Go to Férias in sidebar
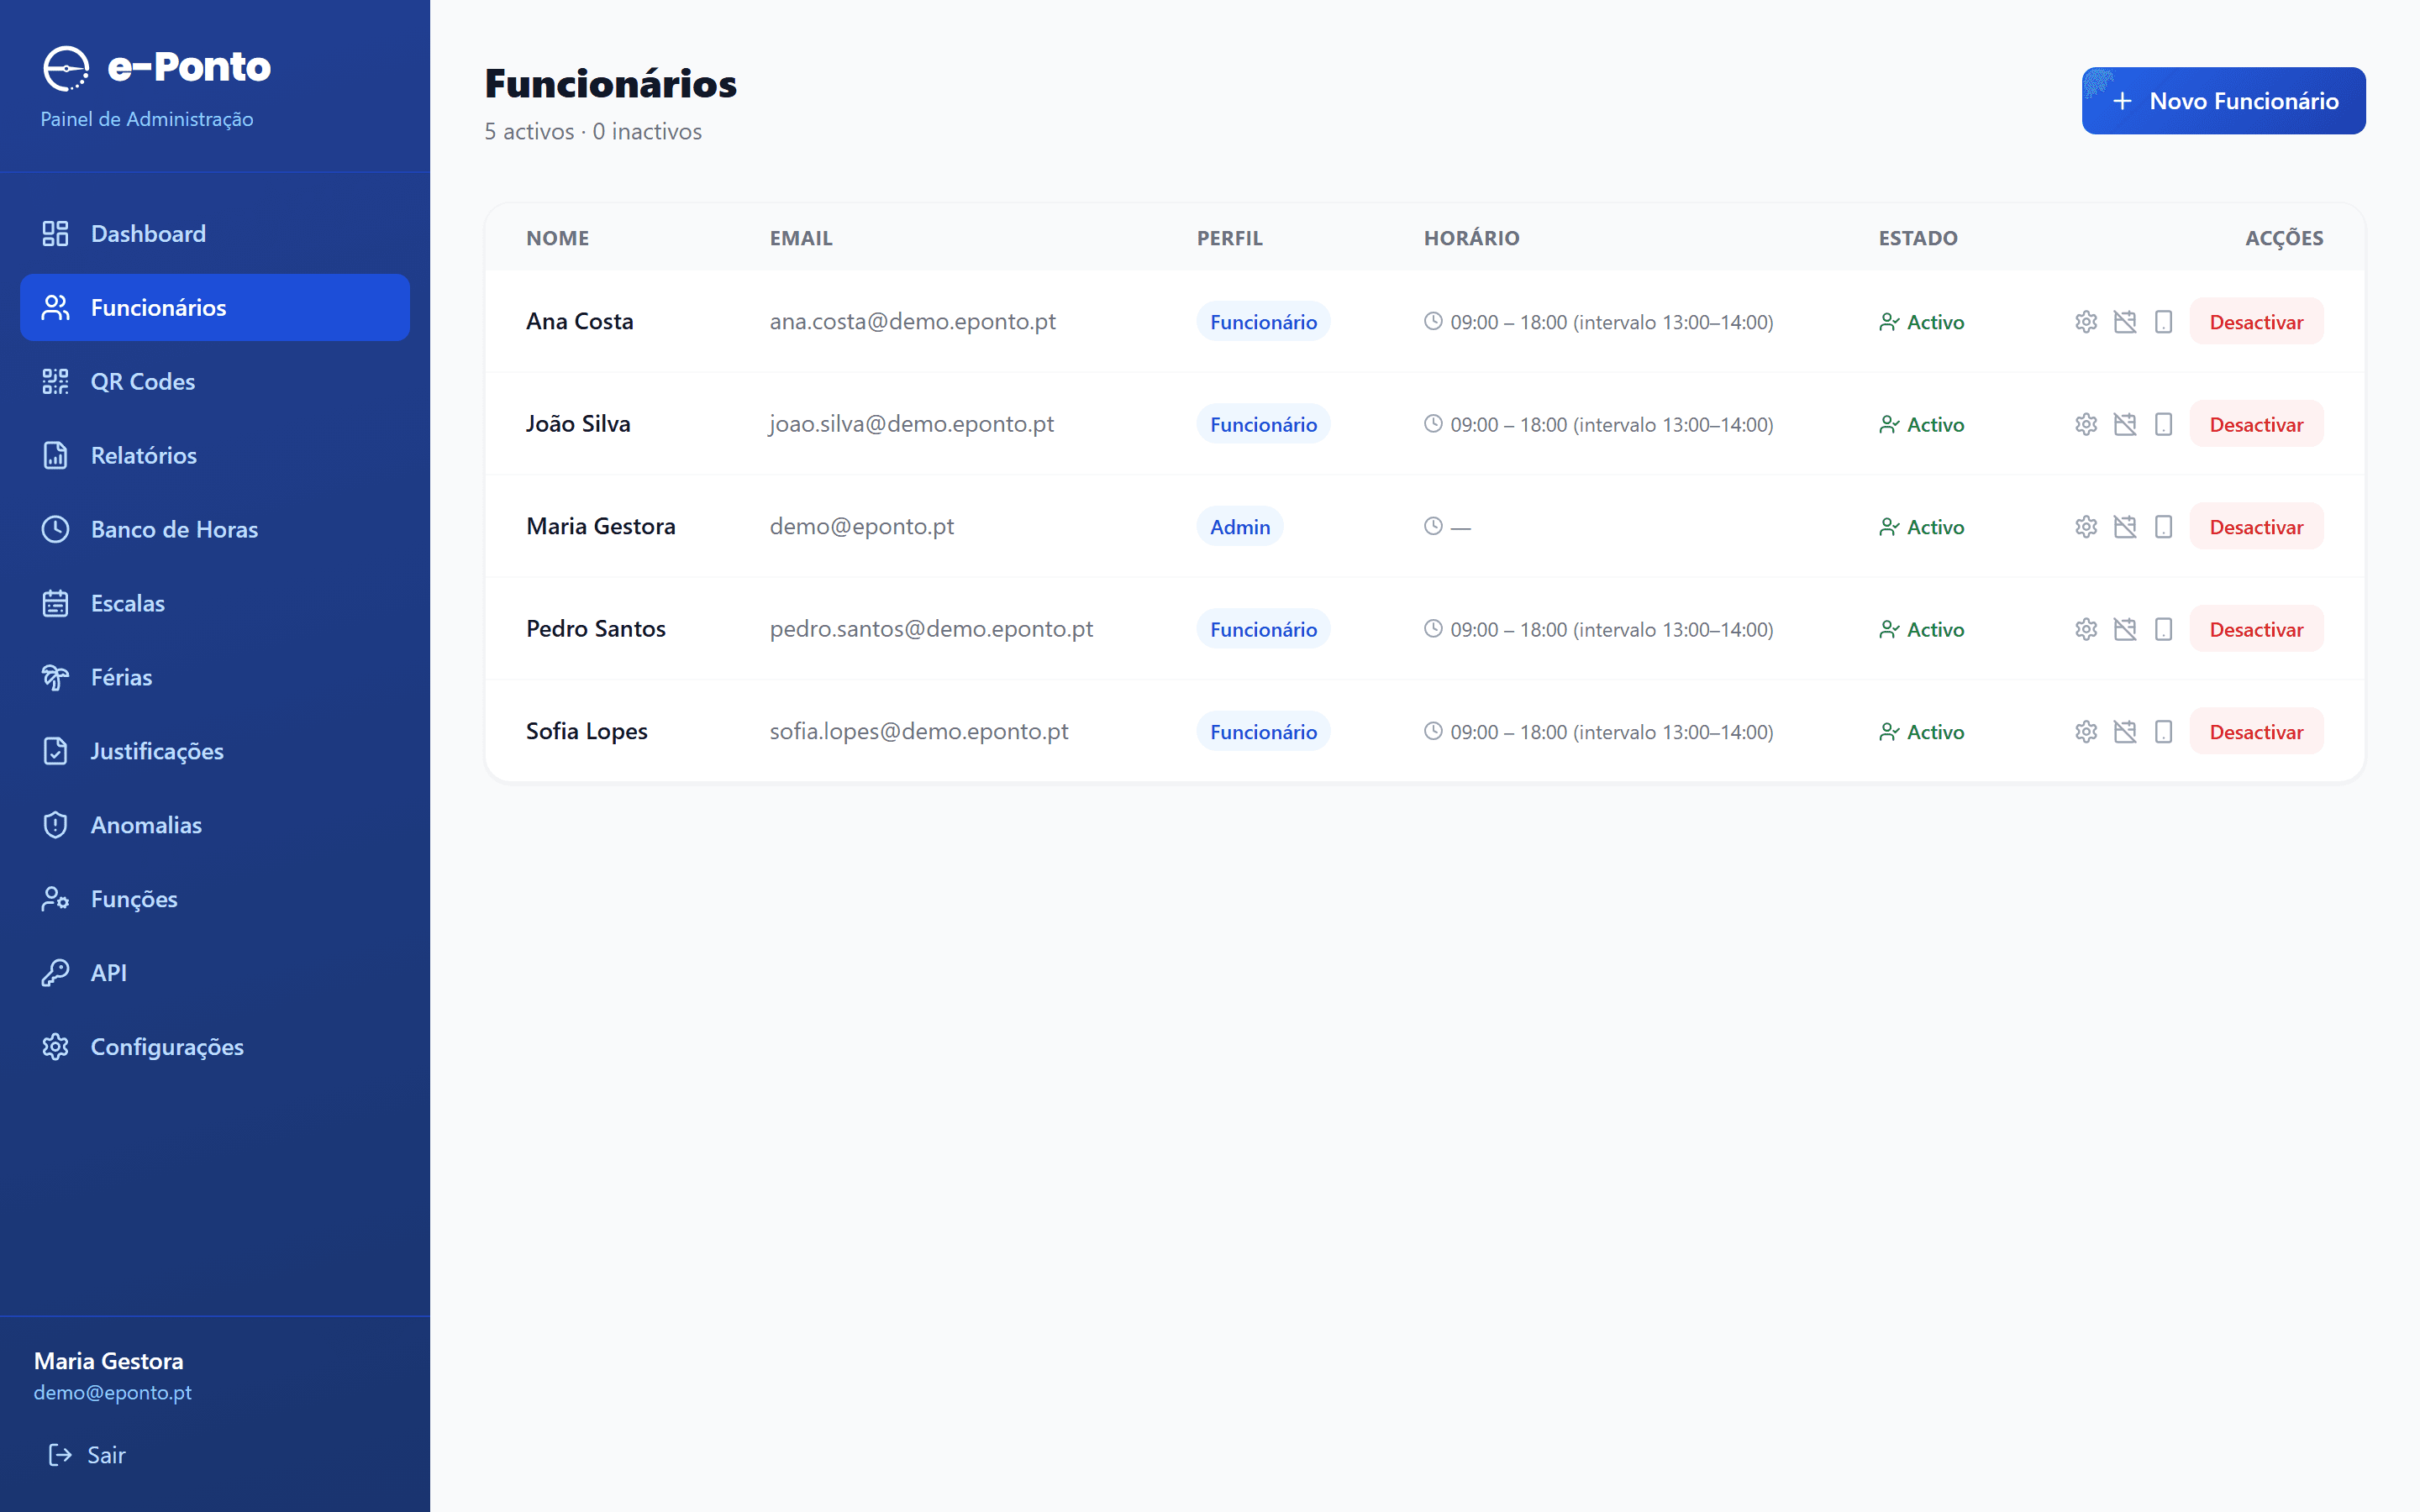This screenshot has height=1512, width=2420. [215, 678]
